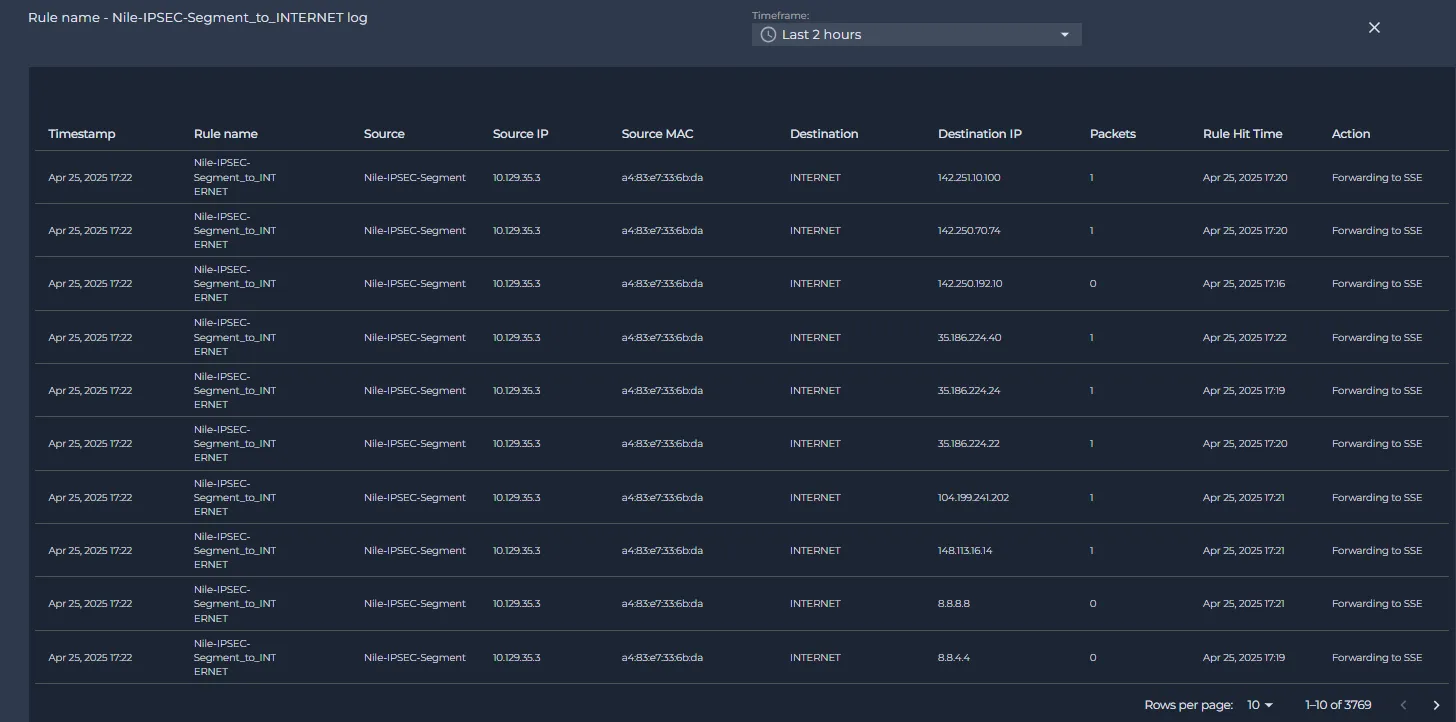Viewport: 1456px width, 722px height.
Task: Select destination IP 8.8.8.8
Action: click(954, 604)
